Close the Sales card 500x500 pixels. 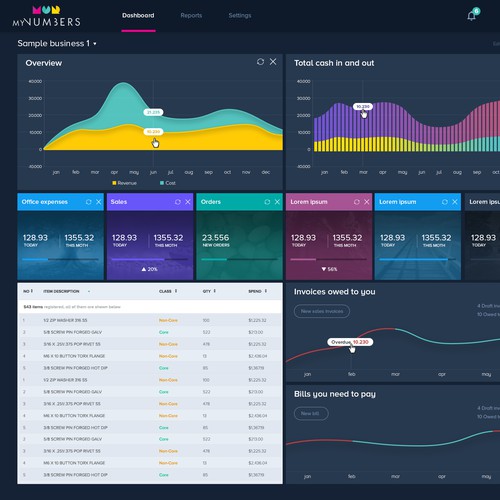tap(188, 202)
